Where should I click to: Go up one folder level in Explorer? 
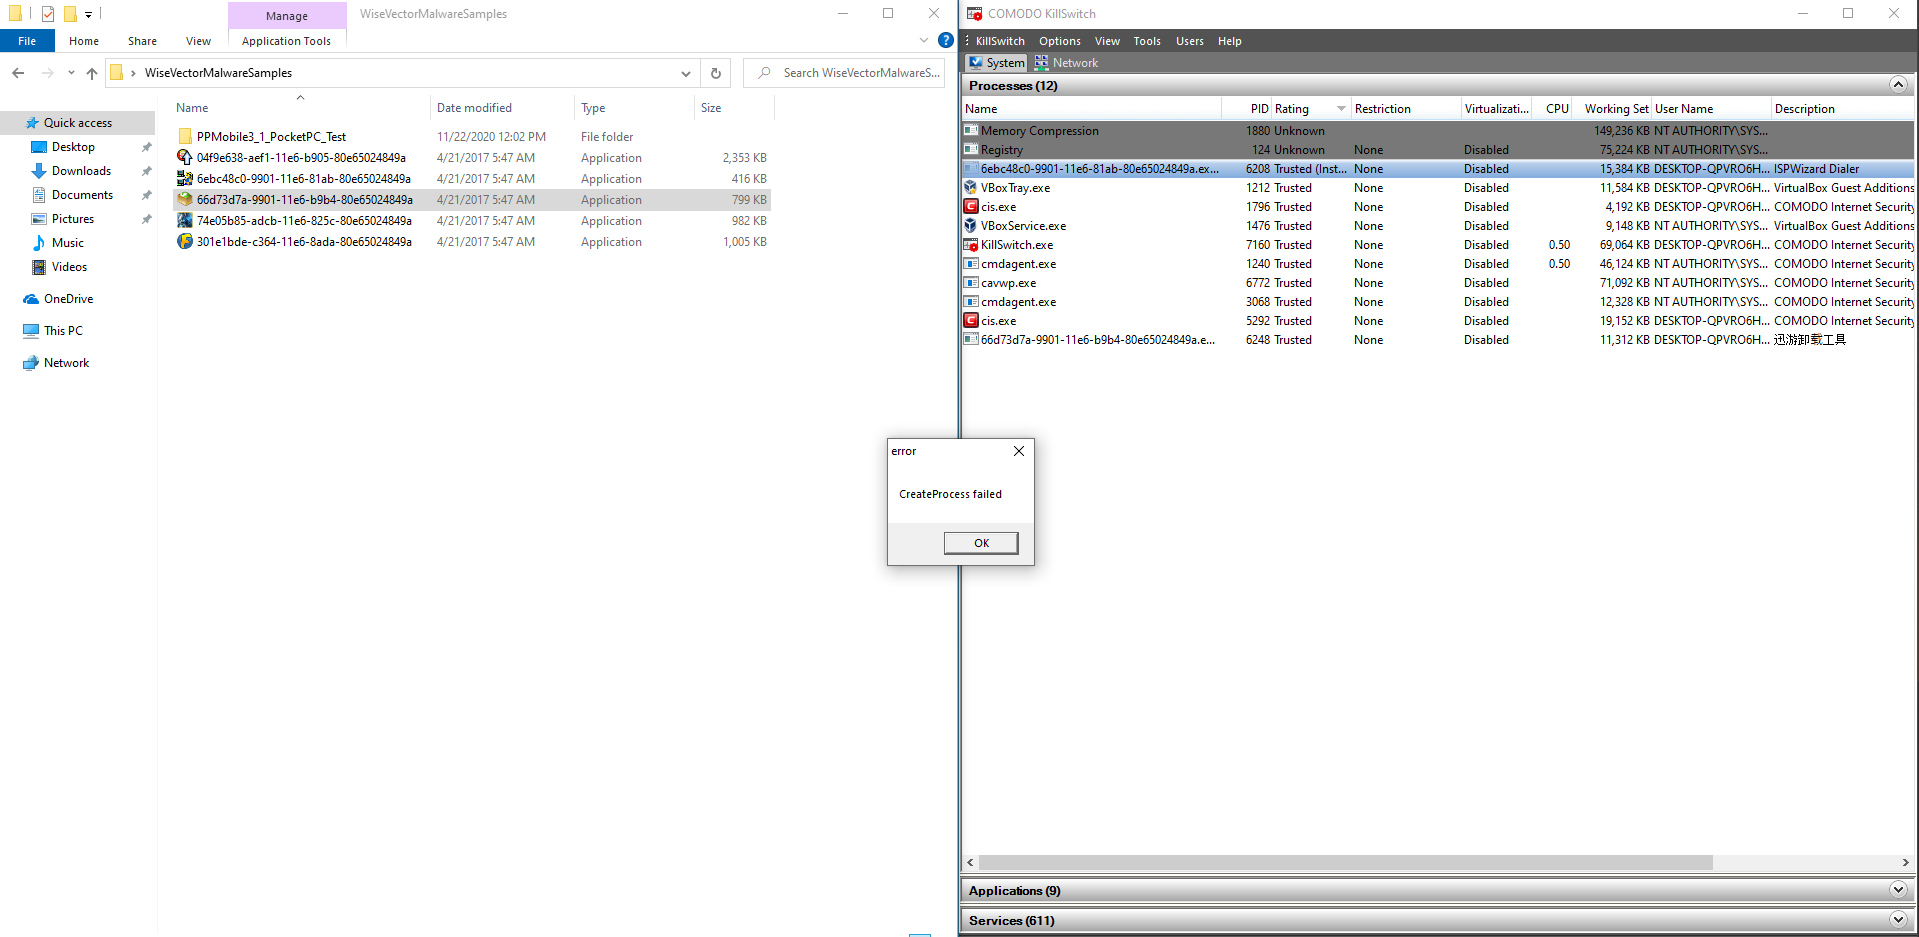(x=92, y=73)
